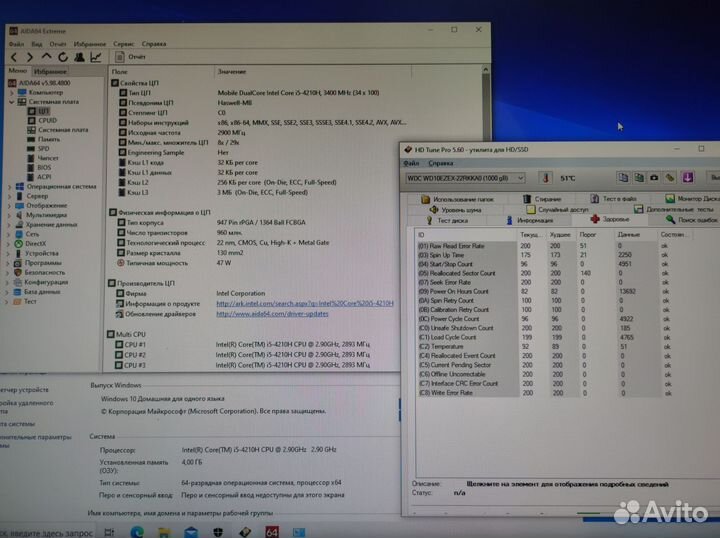
Task: Open the WDC drive selection dropdown
Action: (x=466, y=178)
